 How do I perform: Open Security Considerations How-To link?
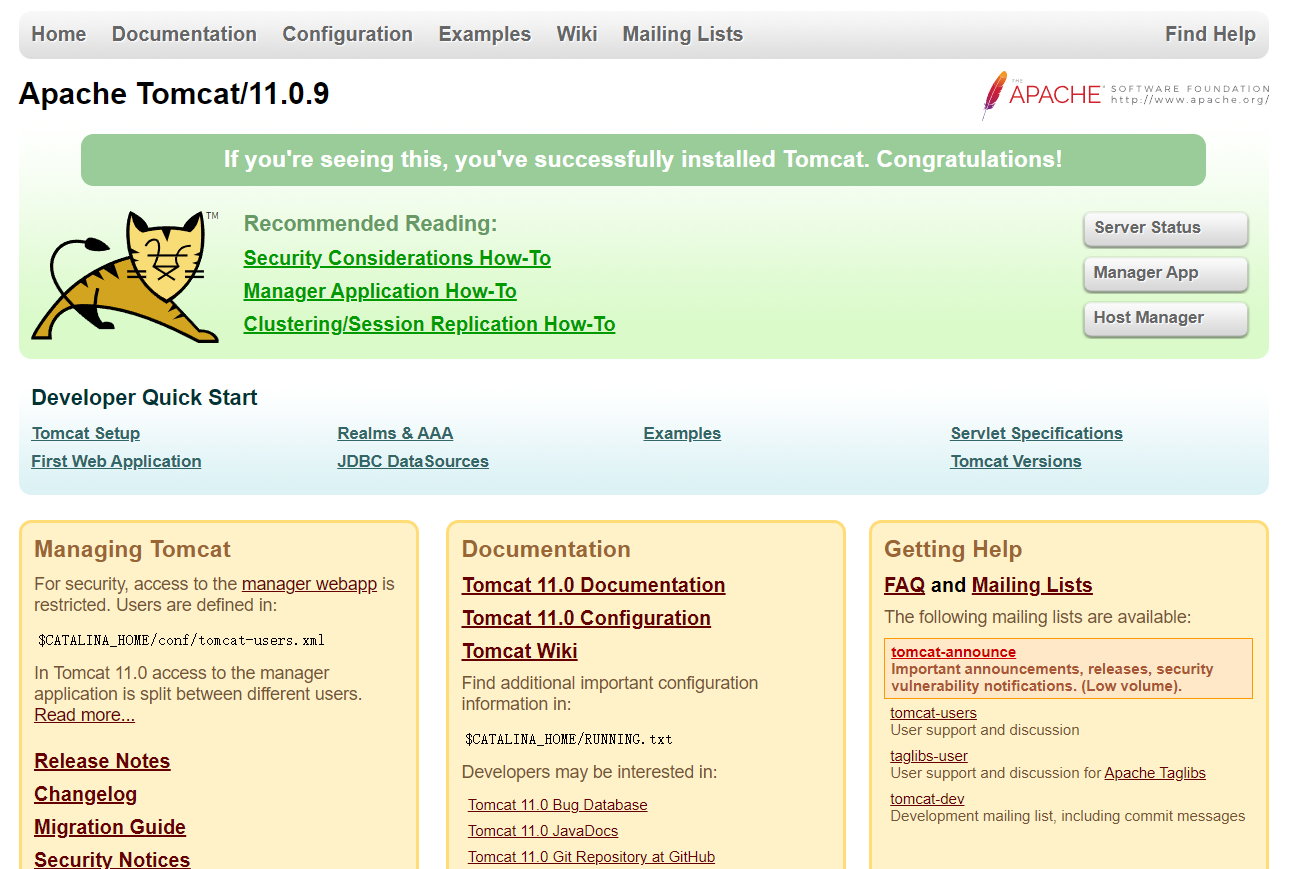pyautogui.click(x=397, y=258)
